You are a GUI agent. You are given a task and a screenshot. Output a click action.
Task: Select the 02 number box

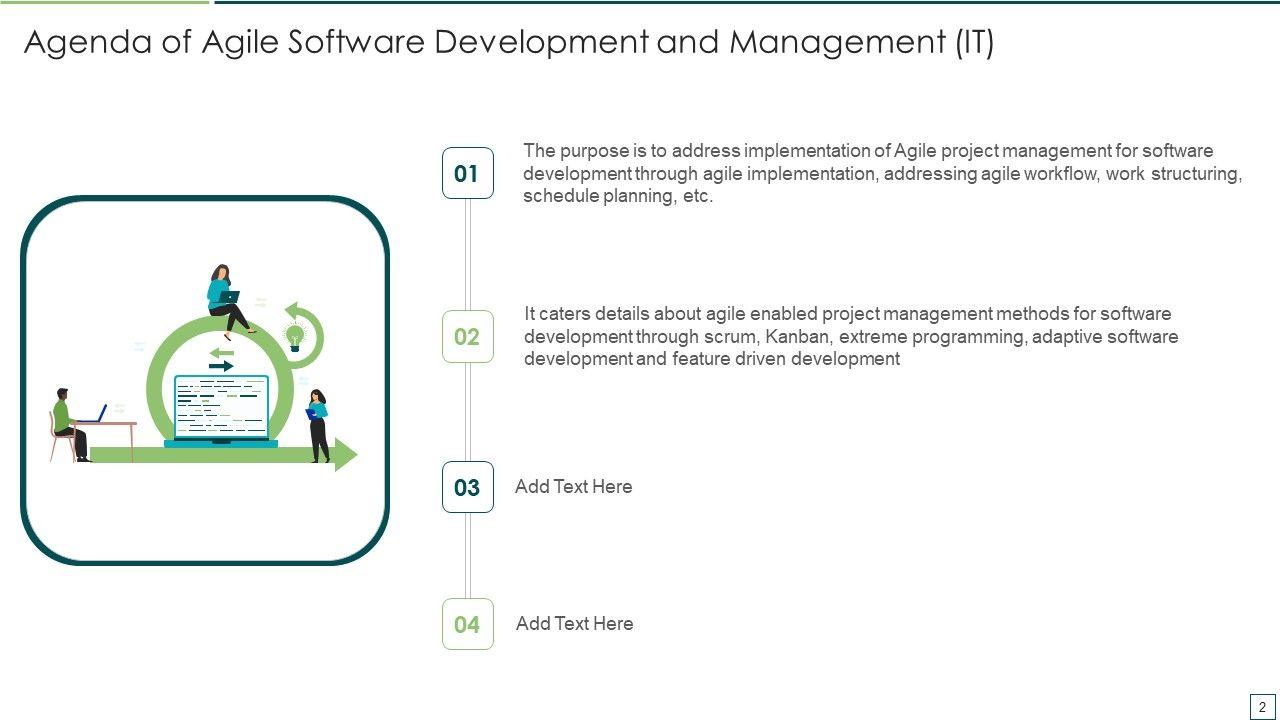tap(467, 336)
